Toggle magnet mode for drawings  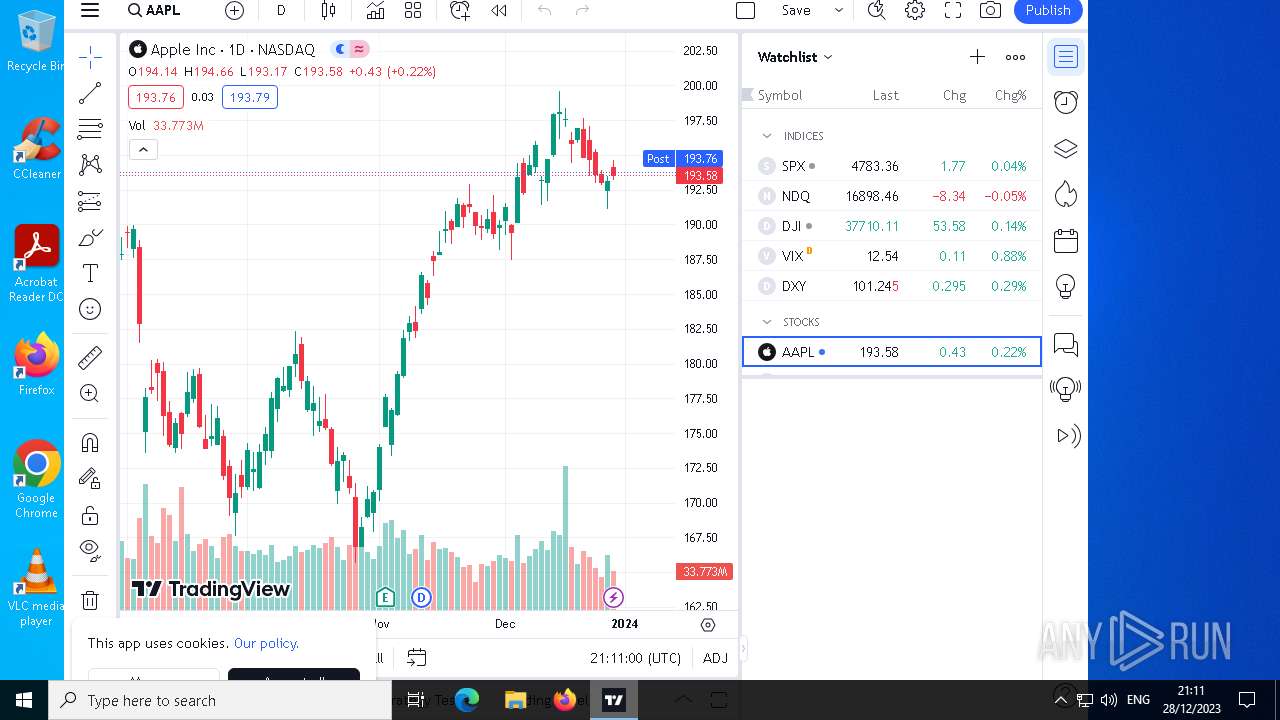[90, 442]
